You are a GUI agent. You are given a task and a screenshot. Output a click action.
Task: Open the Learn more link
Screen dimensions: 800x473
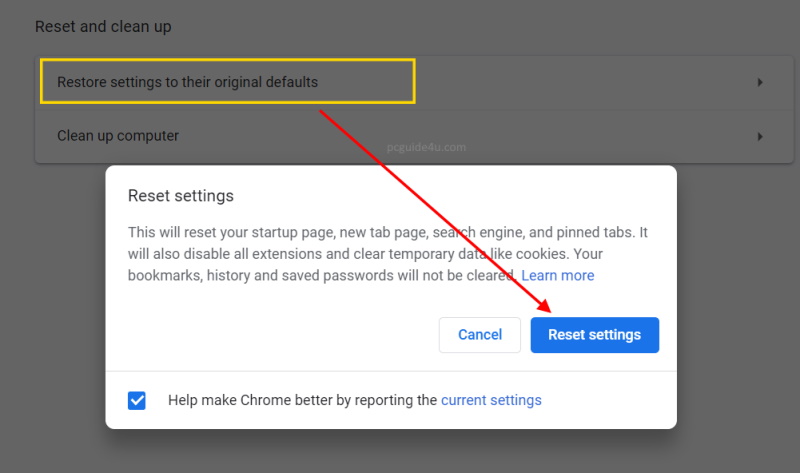557,275
